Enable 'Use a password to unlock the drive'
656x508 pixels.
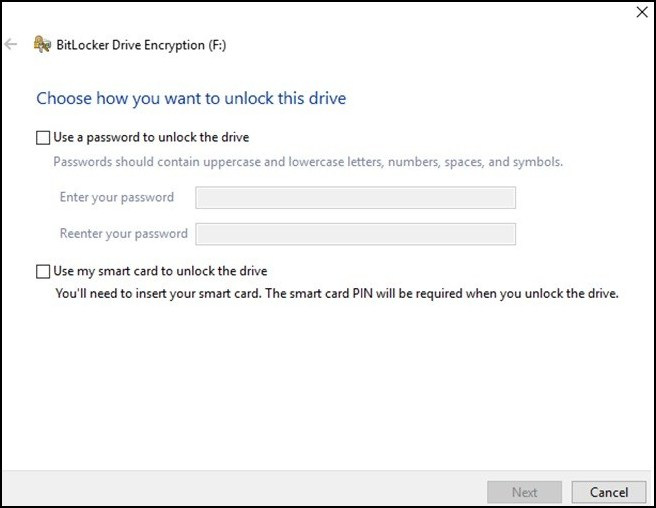[x=43, y=138]
